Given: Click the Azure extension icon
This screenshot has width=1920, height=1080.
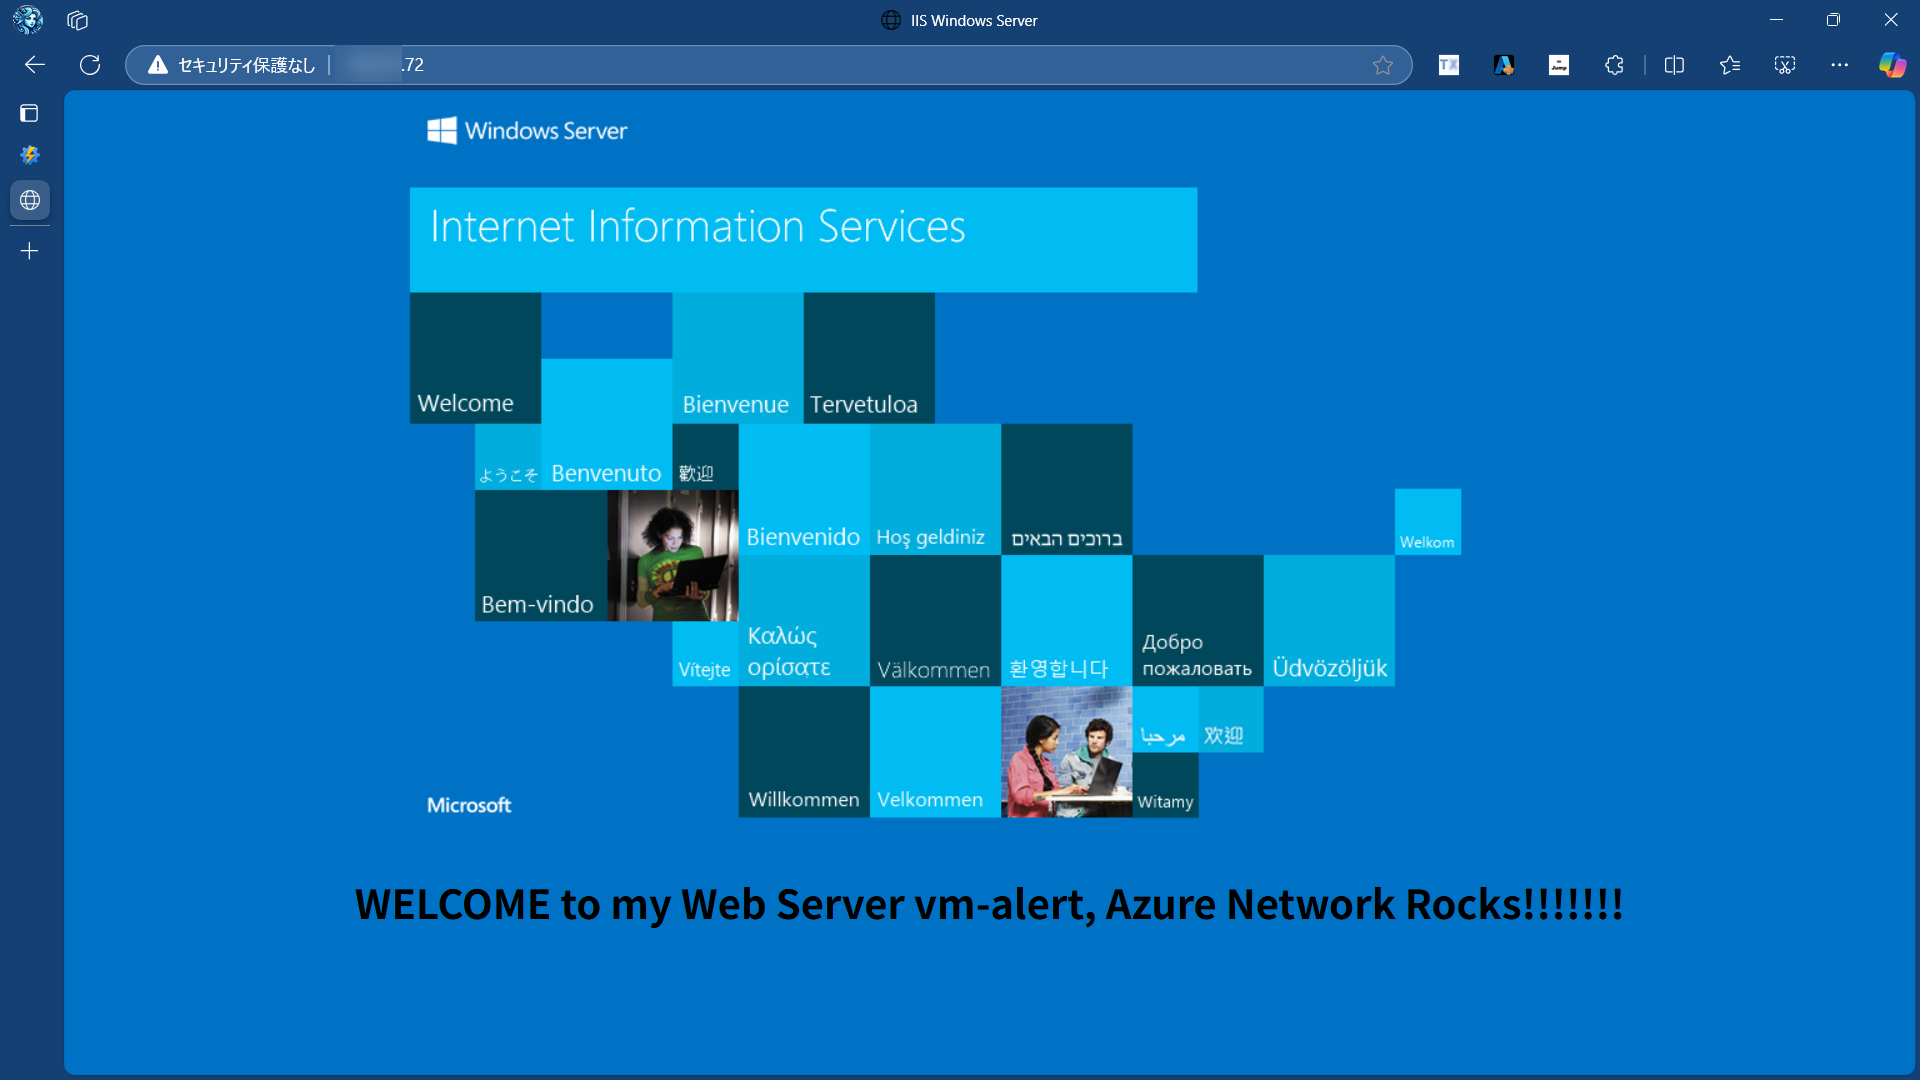Looking at the screenshot, I should tap(1503, 65).
